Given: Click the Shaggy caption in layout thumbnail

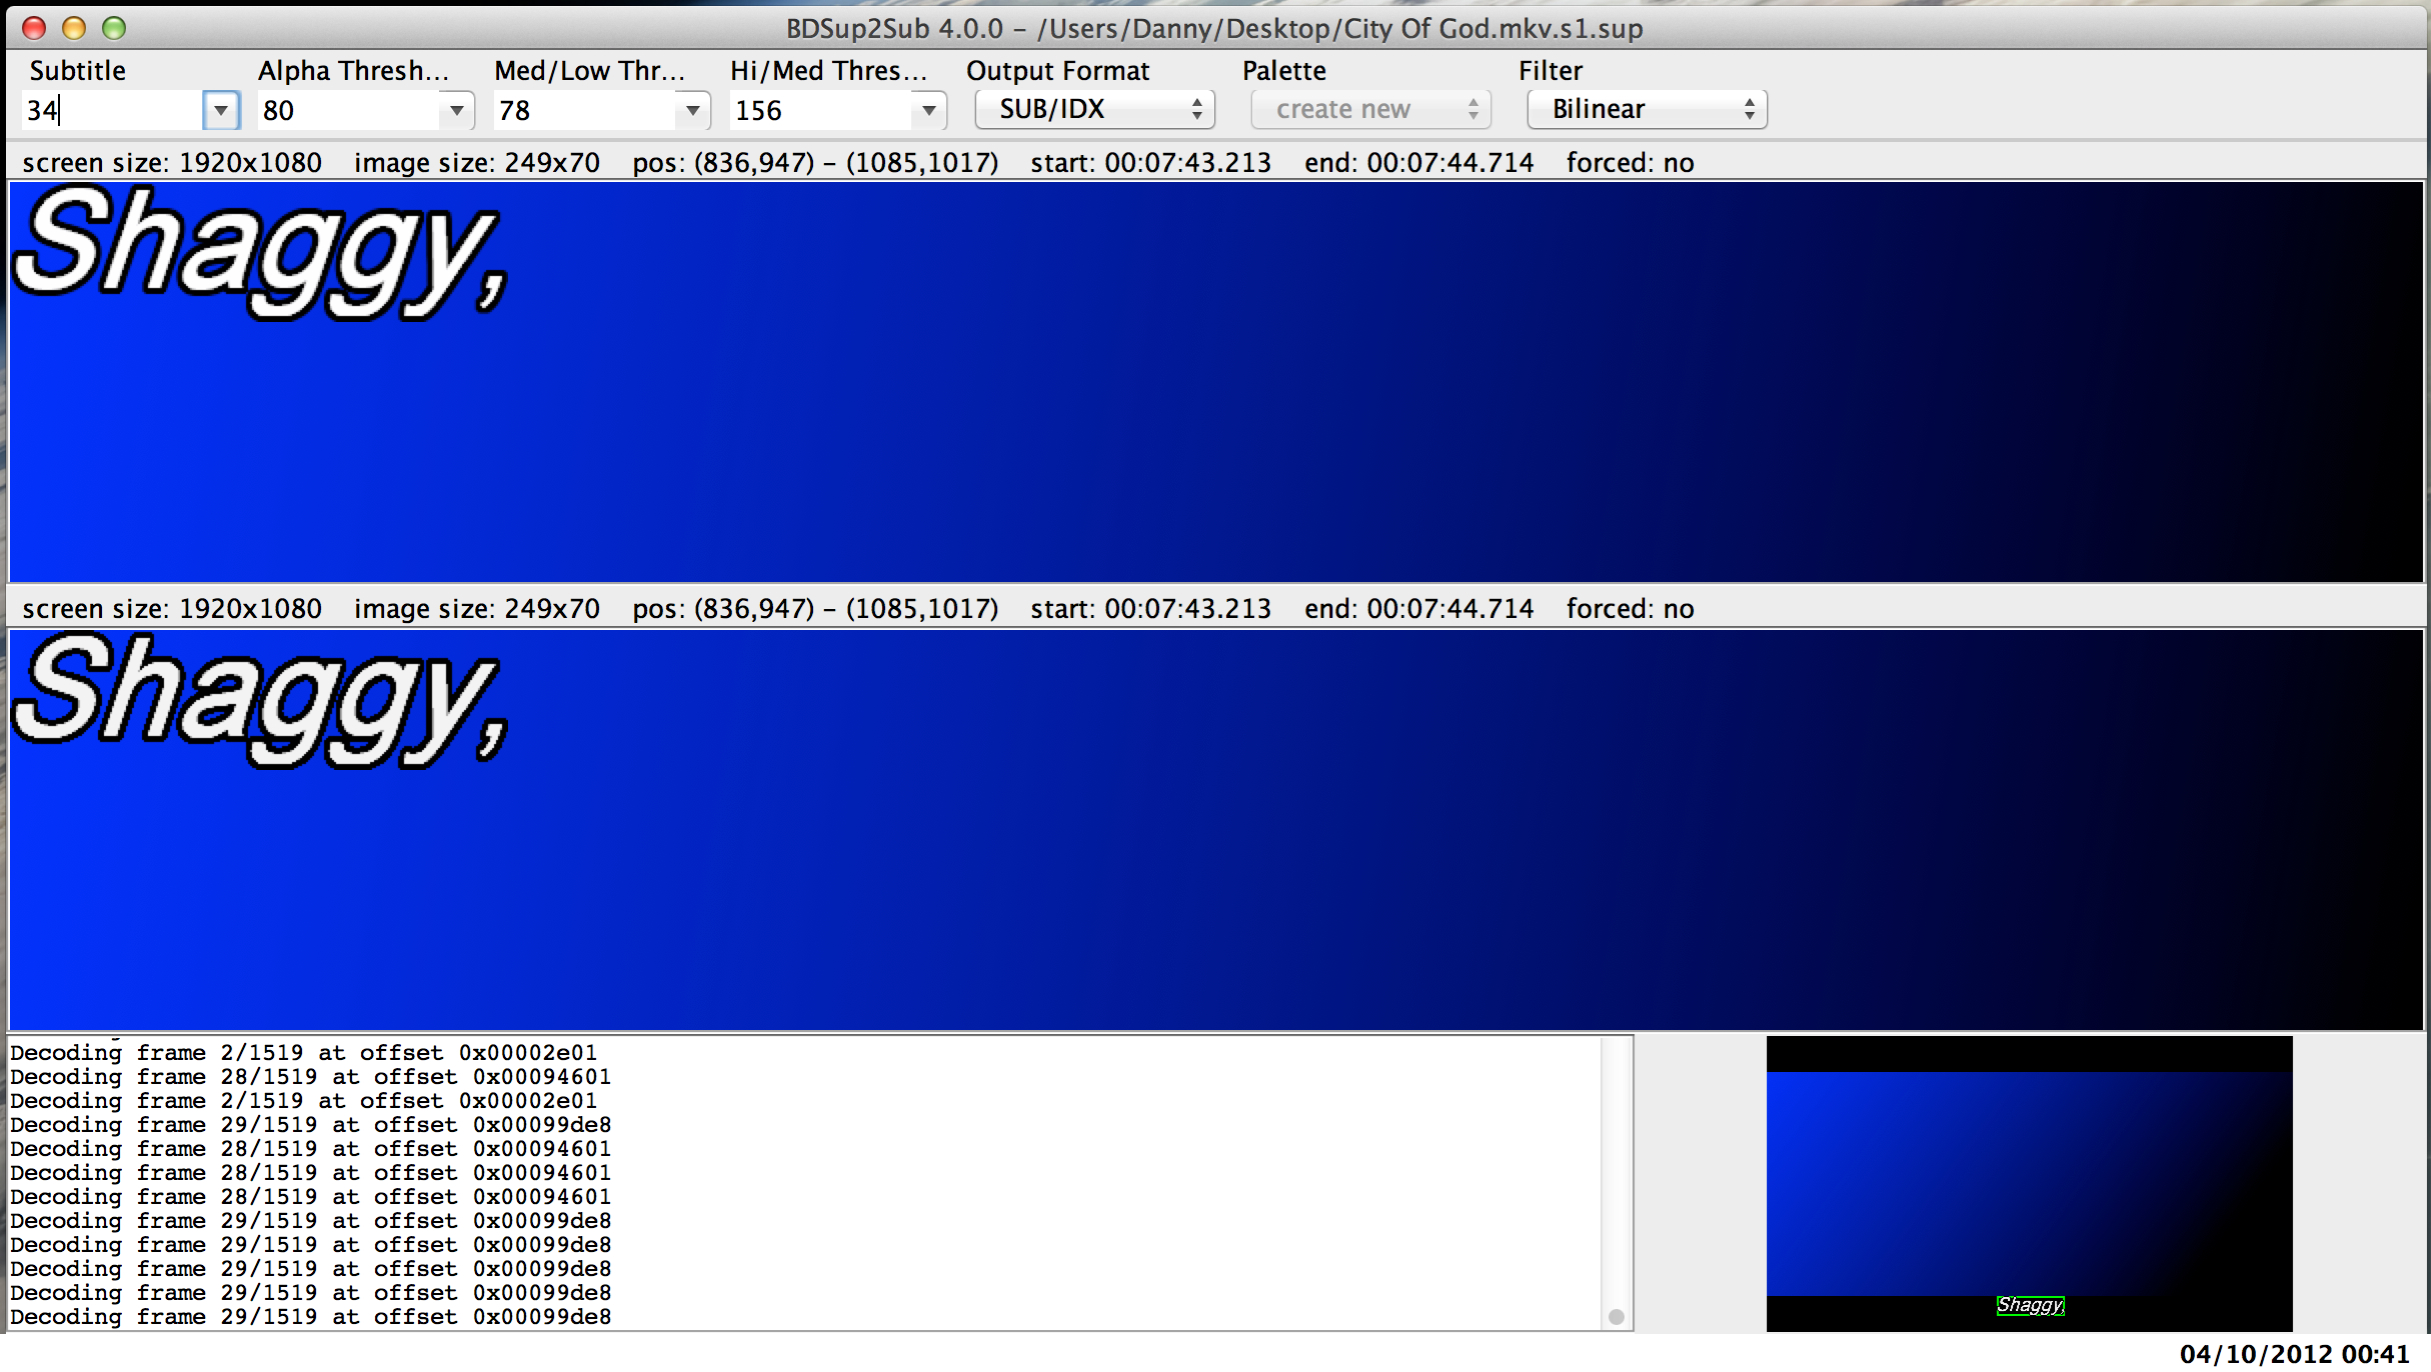Looking at the screenshot, I should click(2030, 1305).
